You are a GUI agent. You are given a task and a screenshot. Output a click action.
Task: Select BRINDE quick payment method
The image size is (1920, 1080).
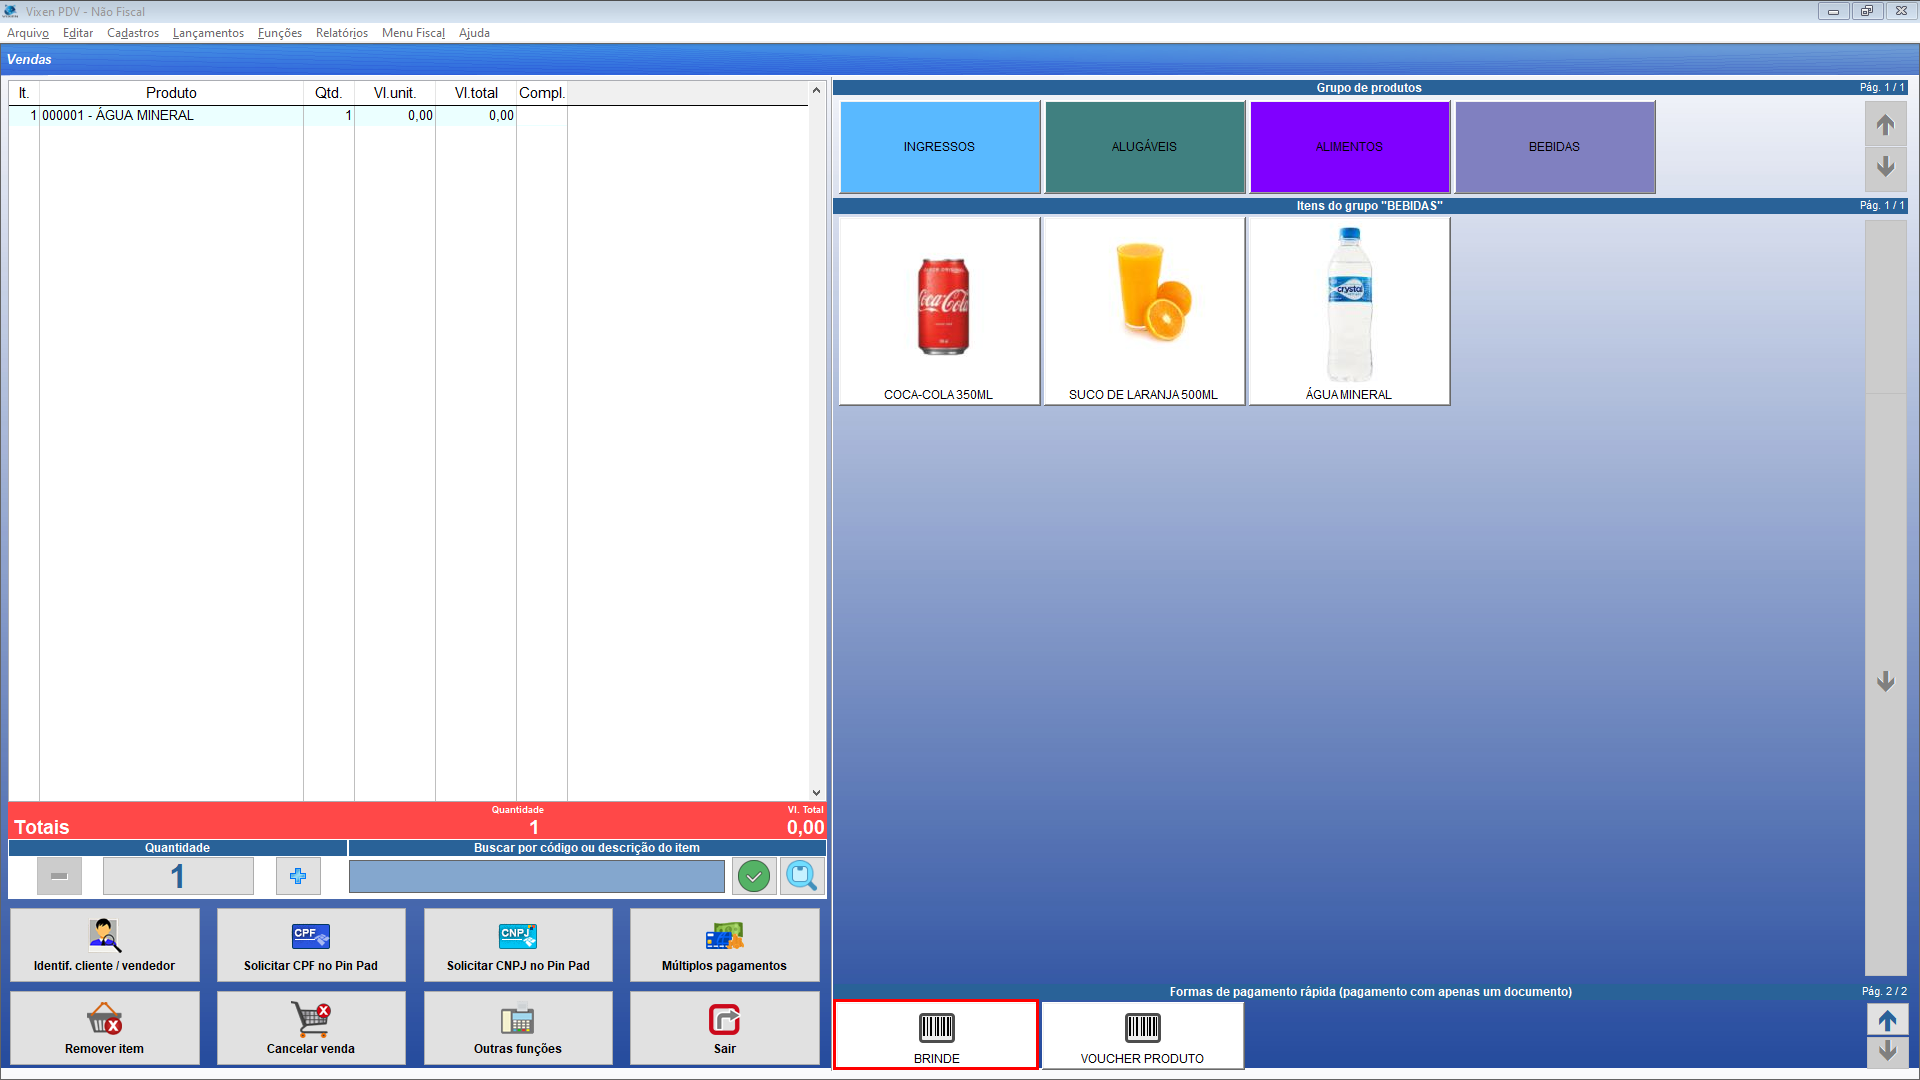tap(936, 1036)
